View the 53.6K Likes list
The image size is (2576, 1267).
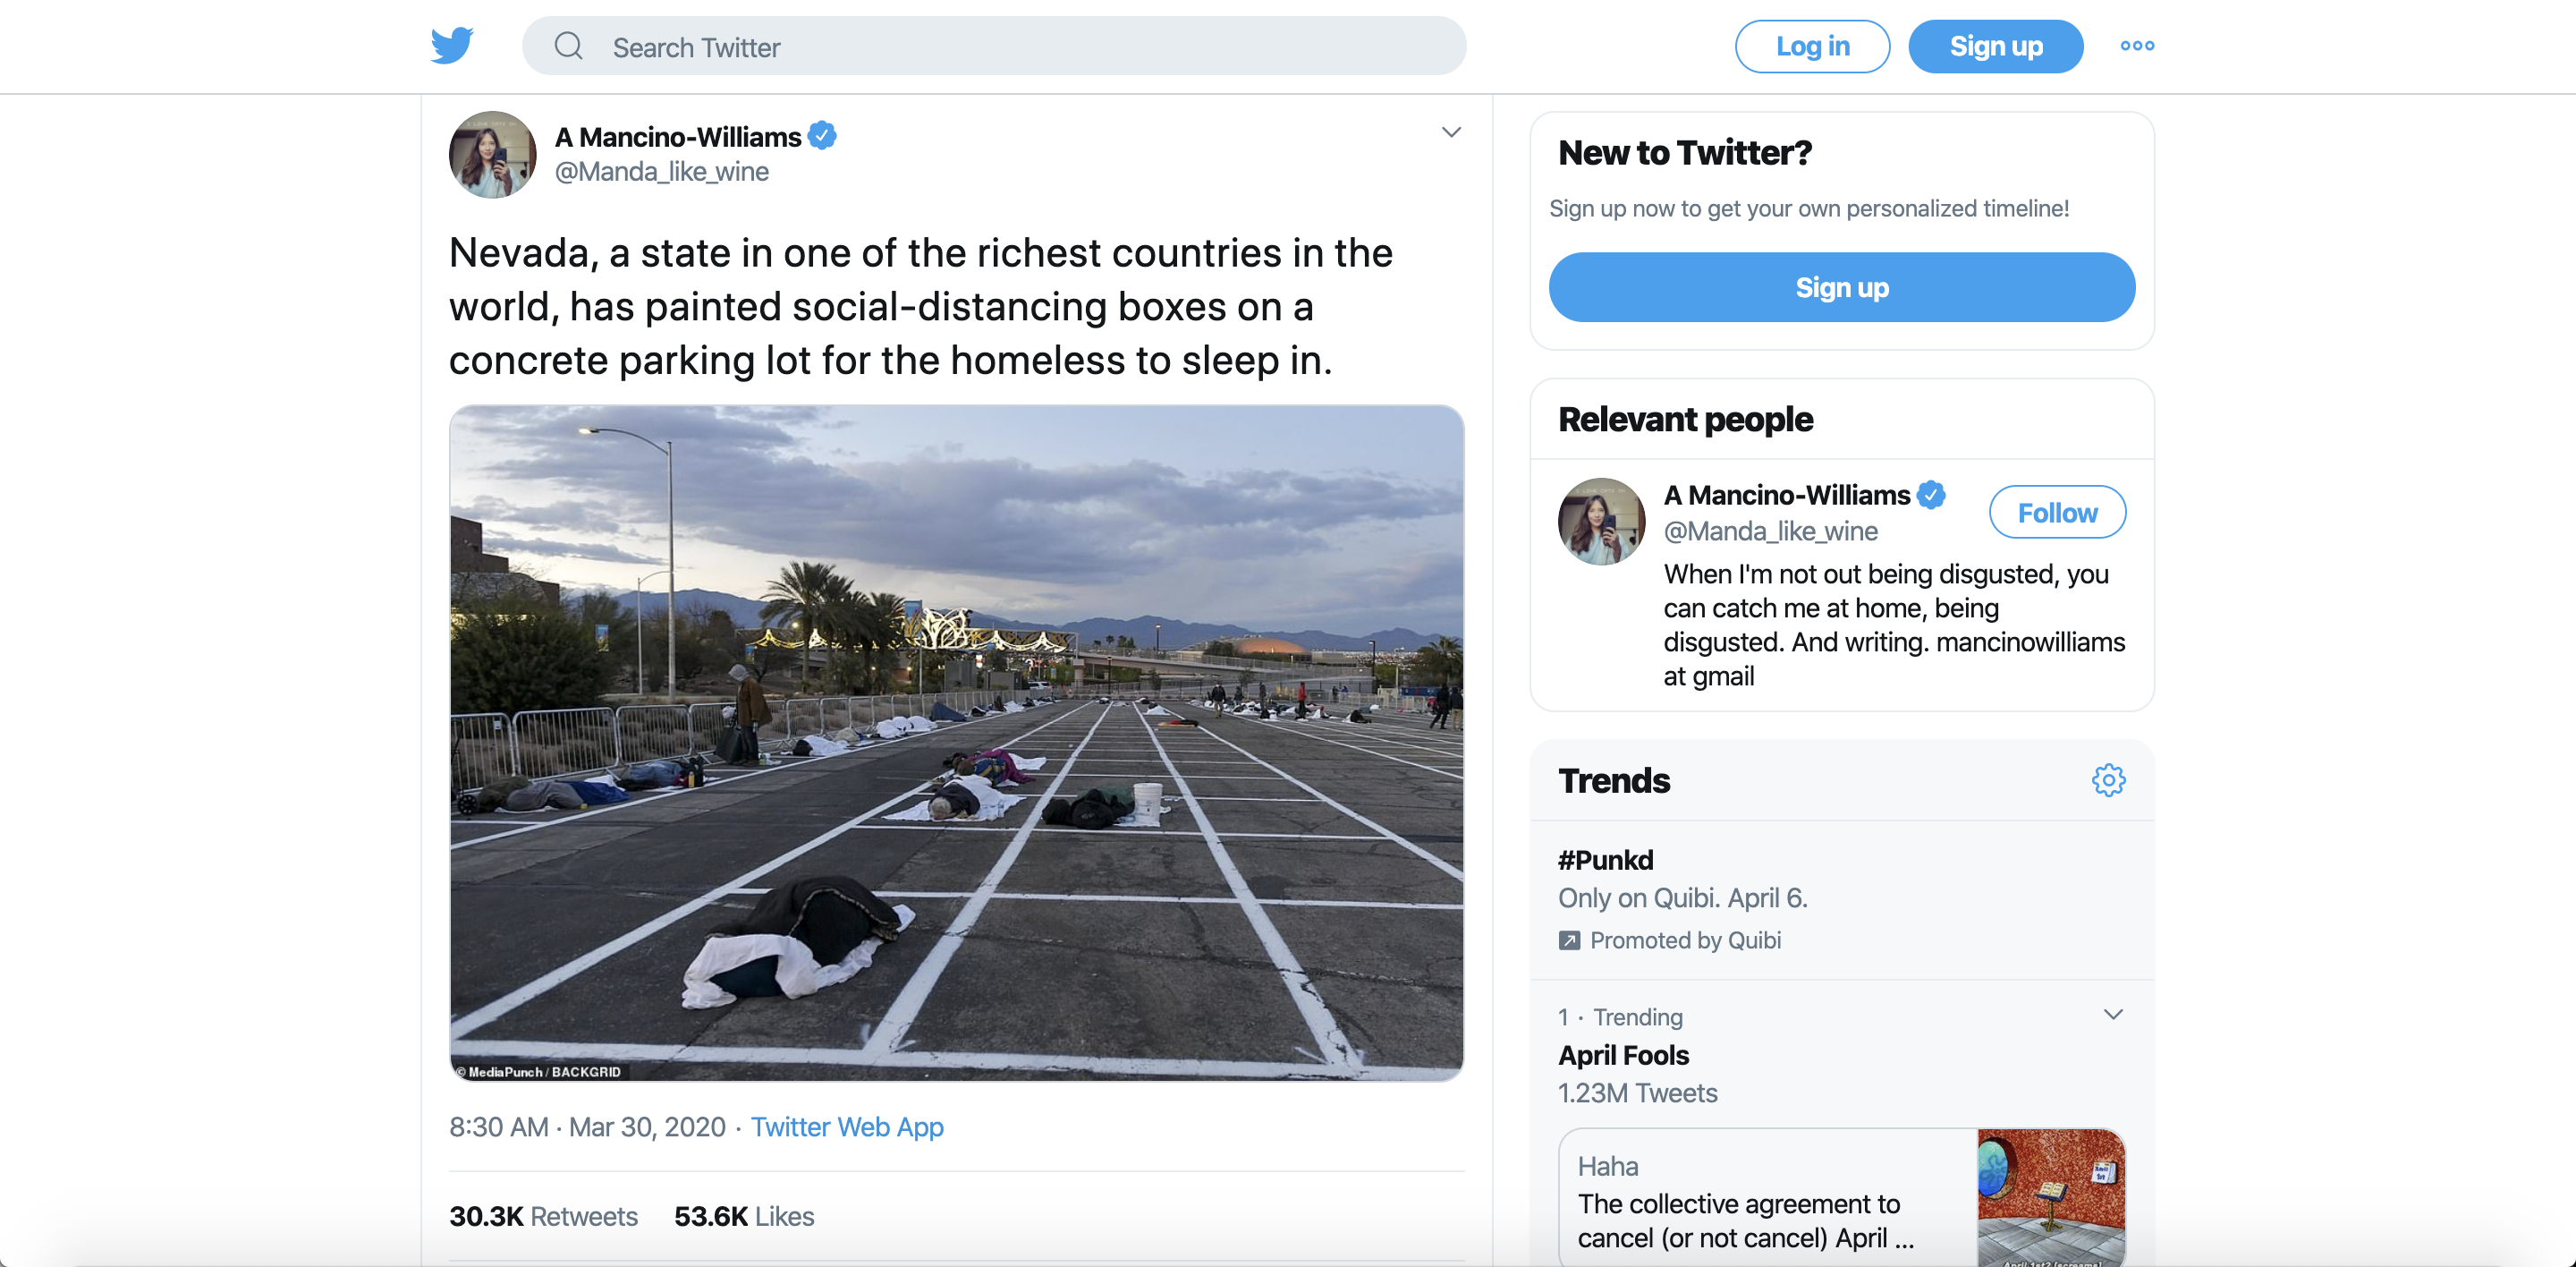[x=744, y=1216]
